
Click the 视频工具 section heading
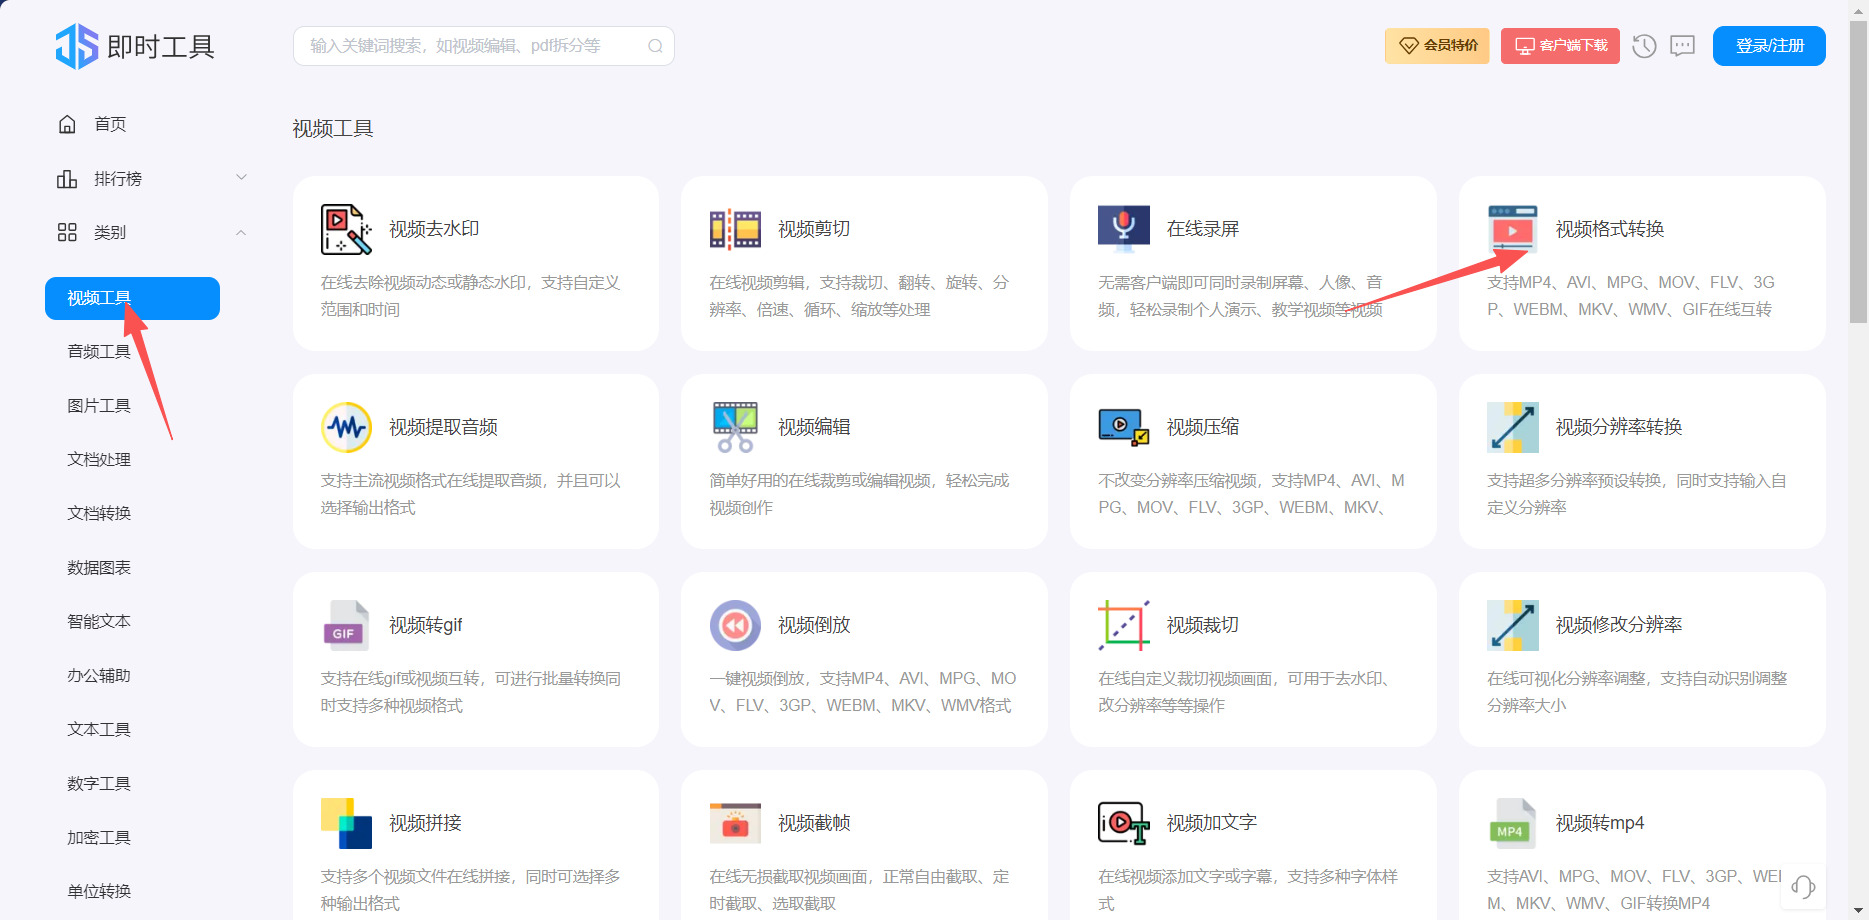point(333,129)
